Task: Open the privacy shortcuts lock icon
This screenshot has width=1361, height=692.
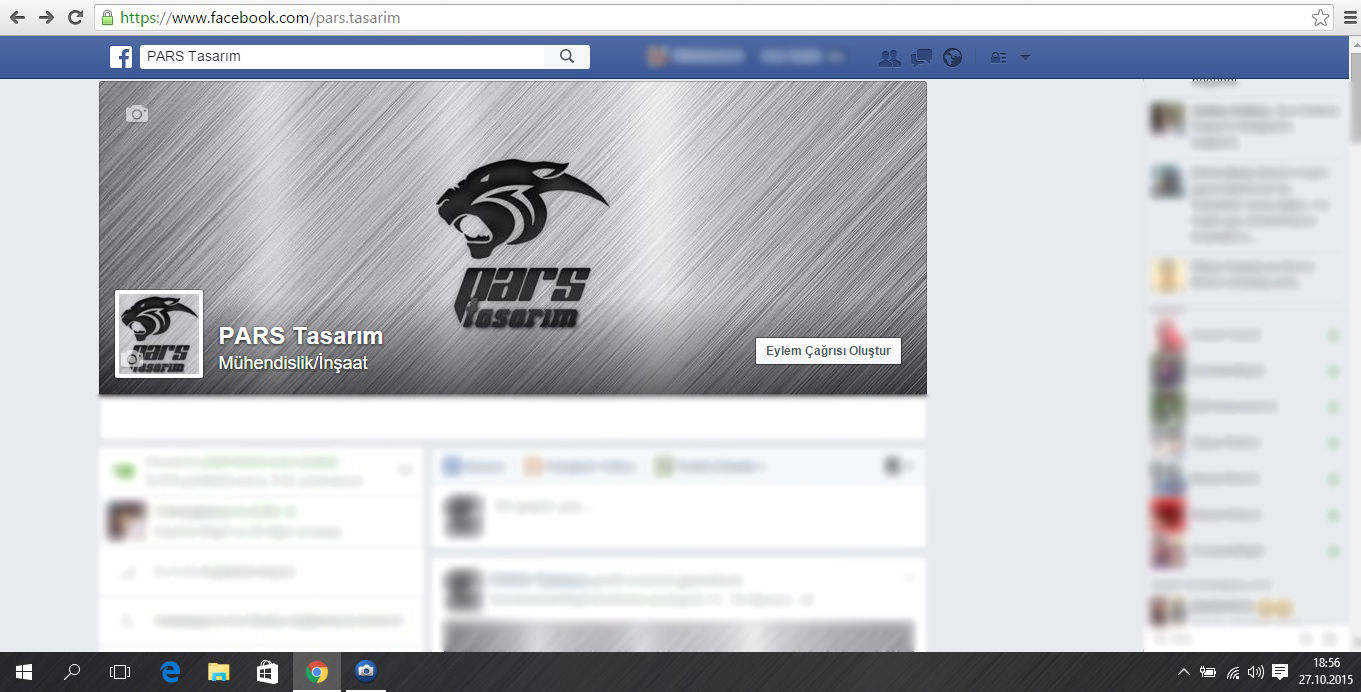Action: click(x=998, y=58)
